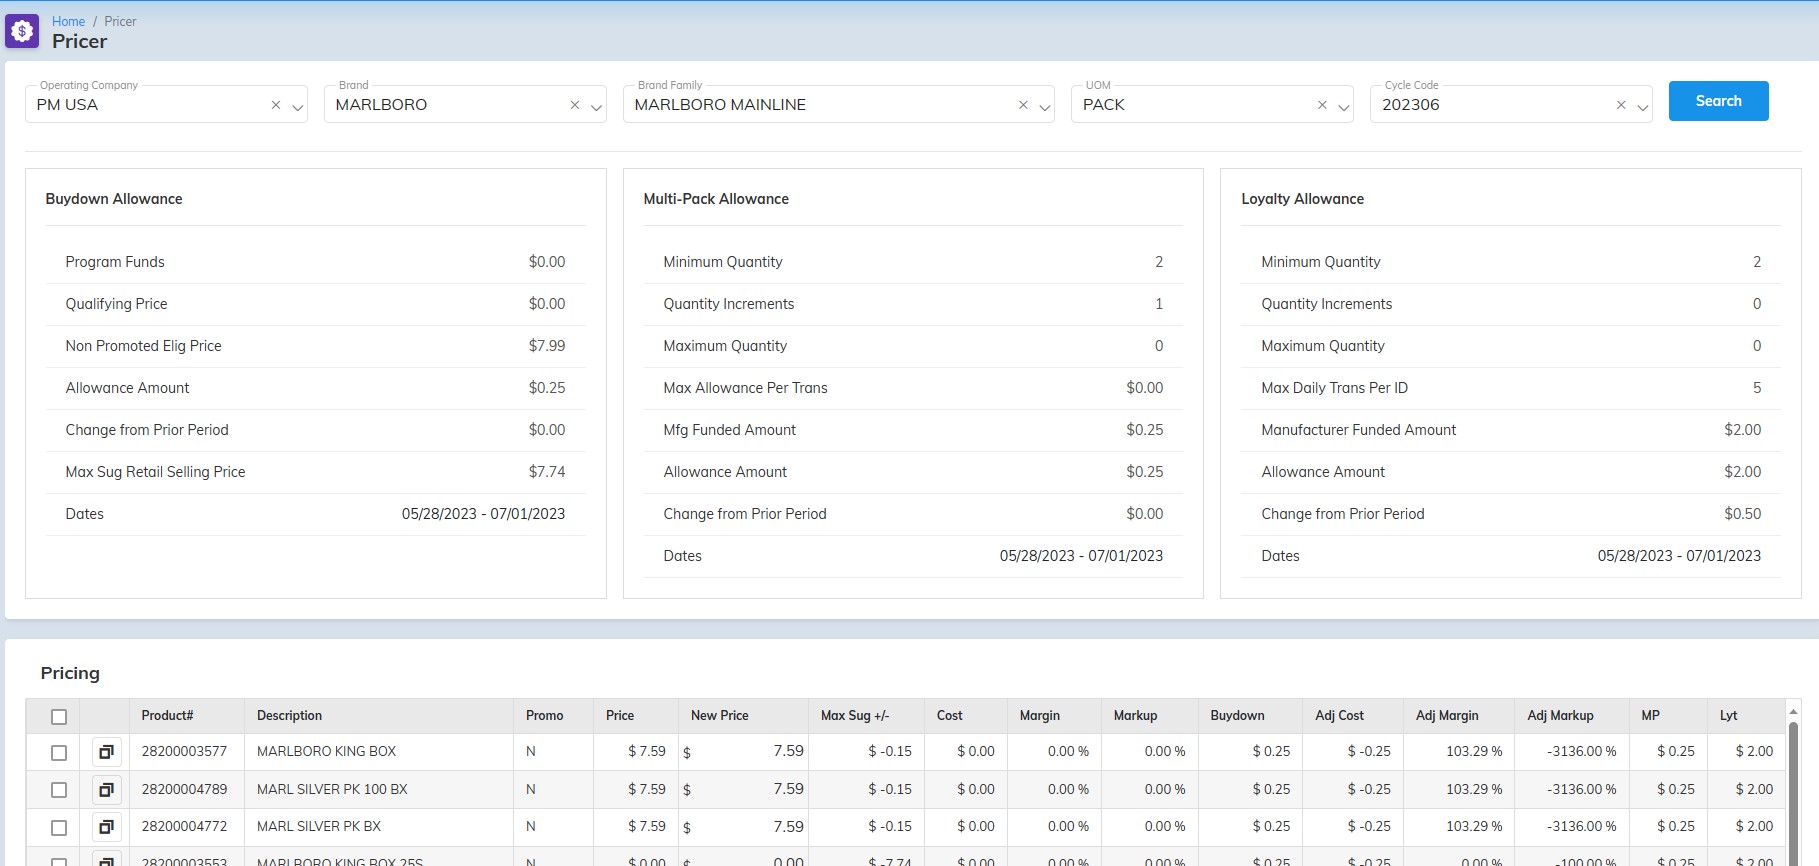The height and width of the screenshot is (866, 1819).
Task: Expand the Brand Family dropdown arrow
Action: (x=1044, y=107)
